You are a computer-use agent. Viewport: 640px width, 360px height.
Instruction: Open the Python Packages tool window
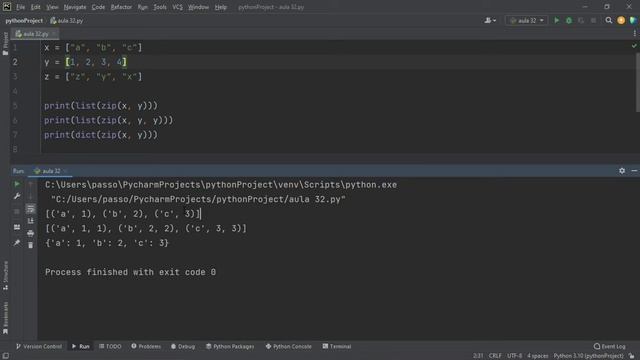click(x=230, y=346)
